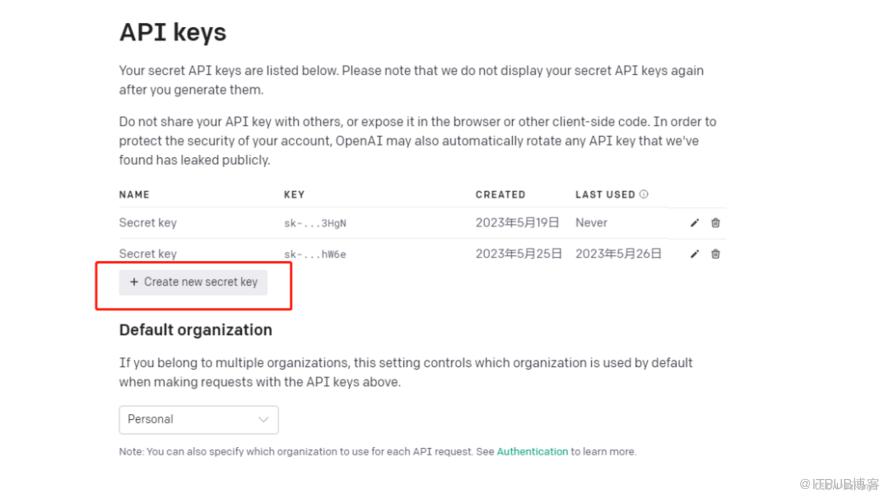The height and width of the screenshot is (499, 889).
Task: Click the info icon beside LAST USED
Action: (644, 194)
